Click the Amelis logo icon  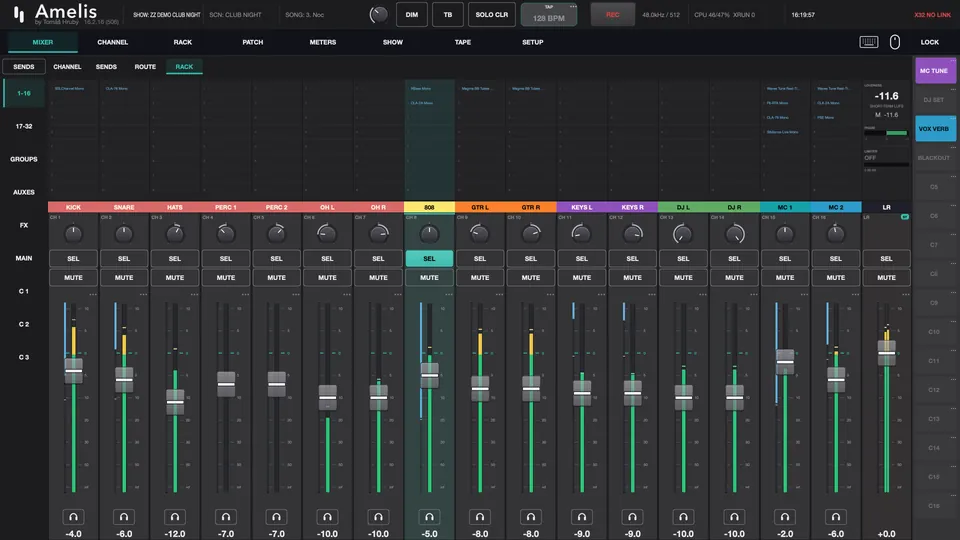(x=19, y=15)
